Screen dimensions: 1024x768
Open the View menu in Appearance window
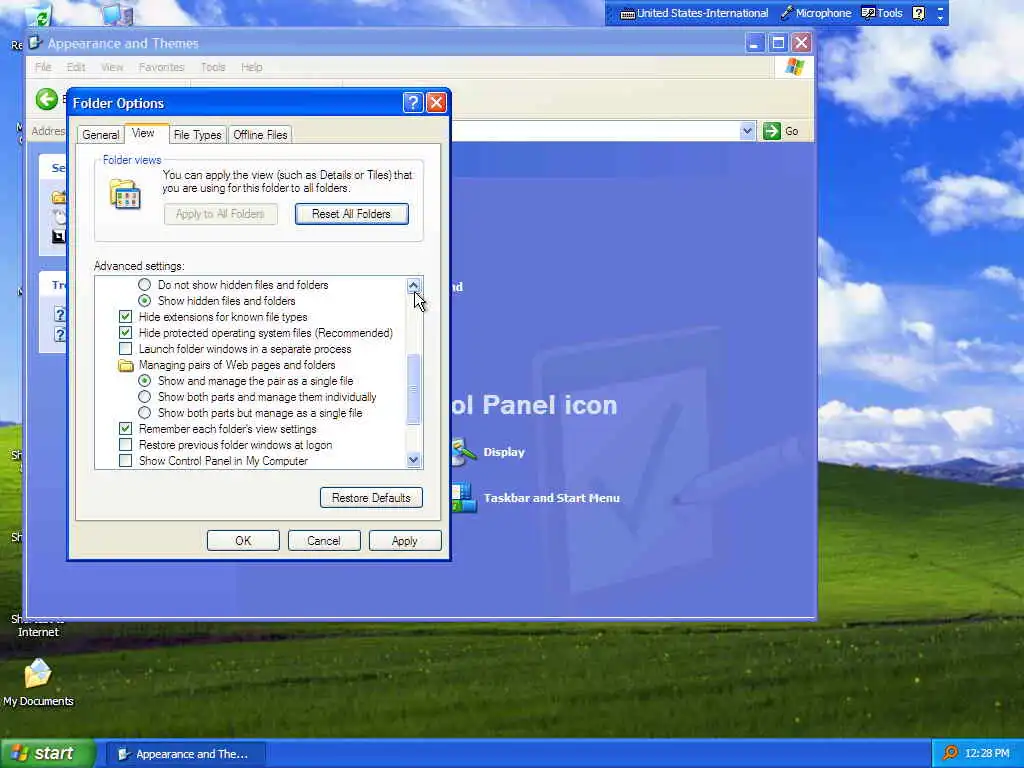[x=112, y=67]
